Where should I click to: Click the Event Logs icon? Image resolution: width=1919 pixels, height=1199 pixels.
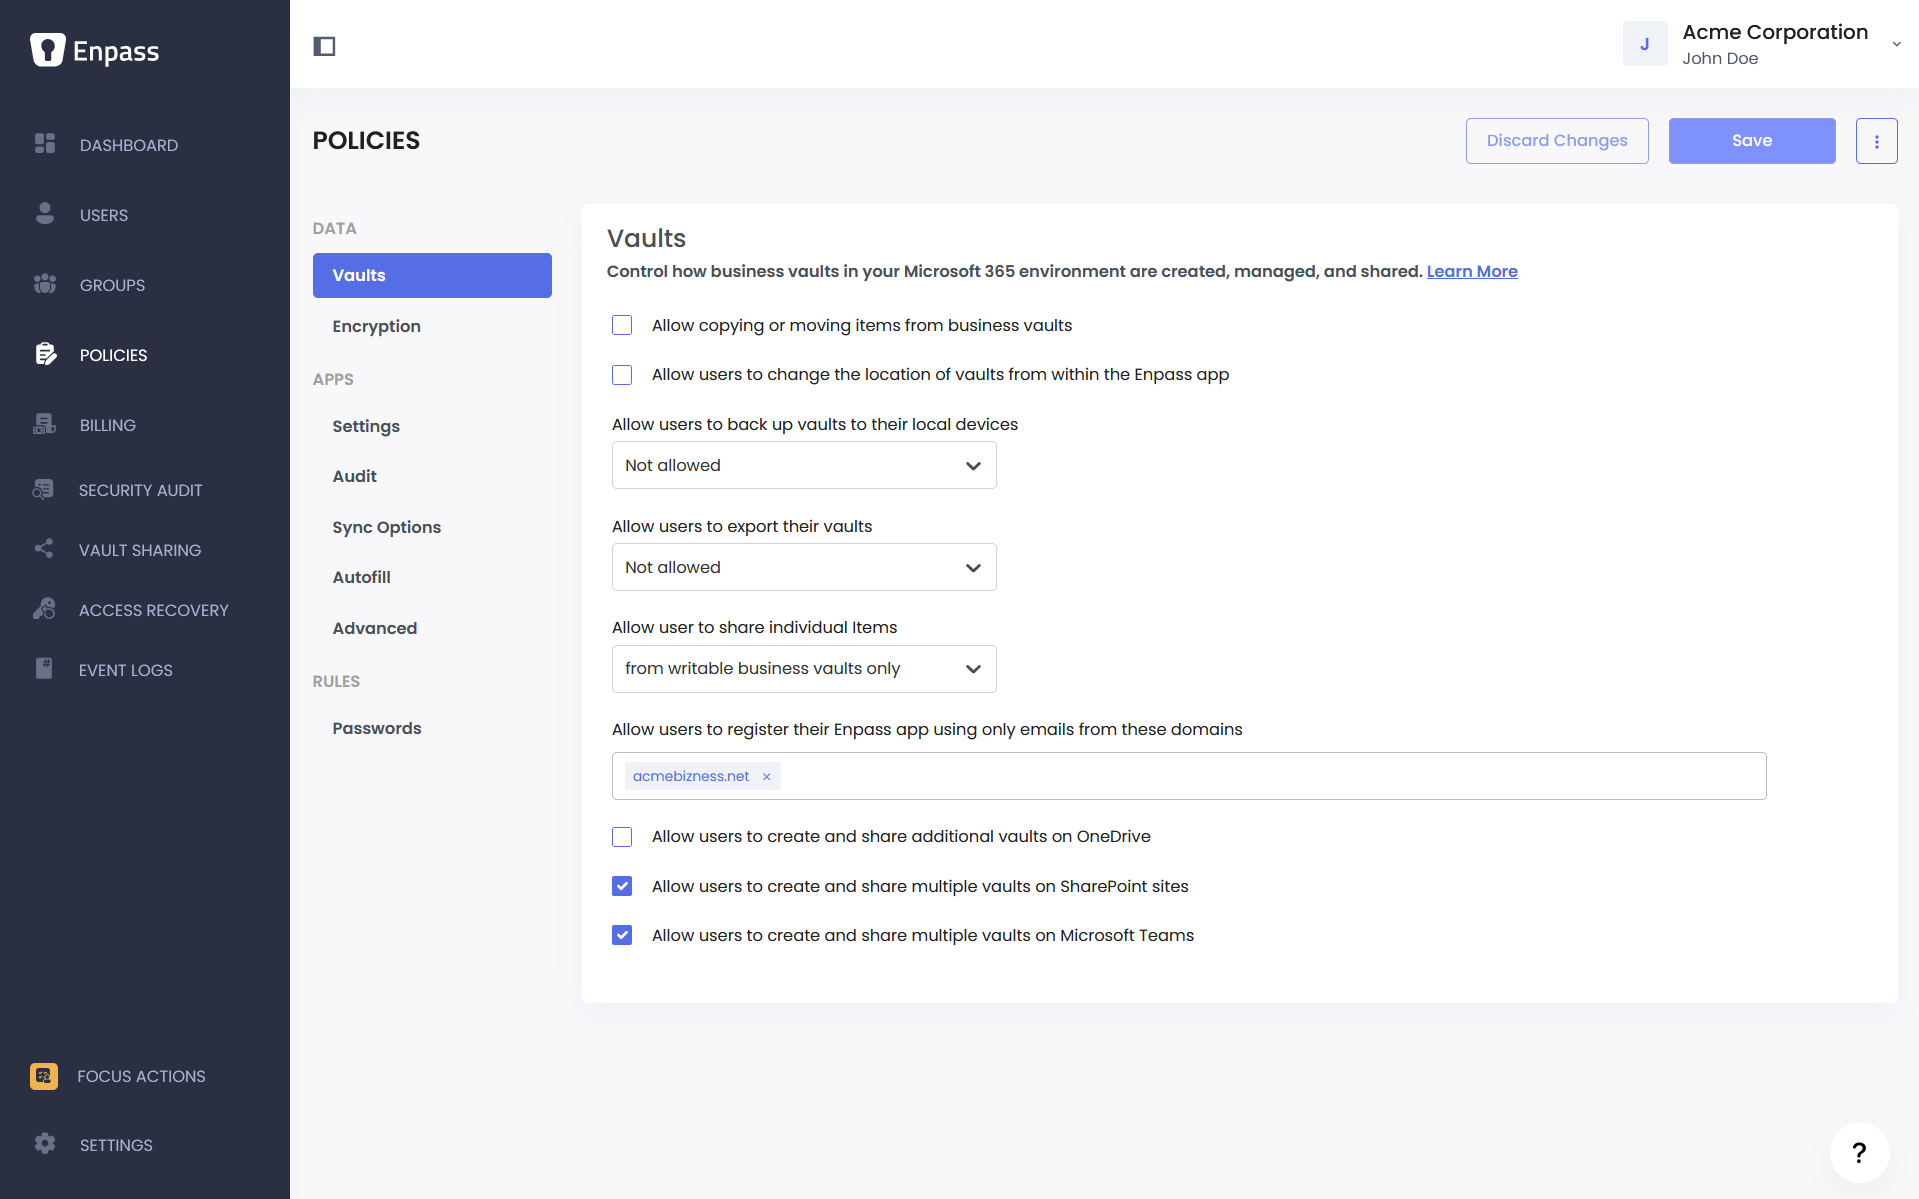coord(44,669)
